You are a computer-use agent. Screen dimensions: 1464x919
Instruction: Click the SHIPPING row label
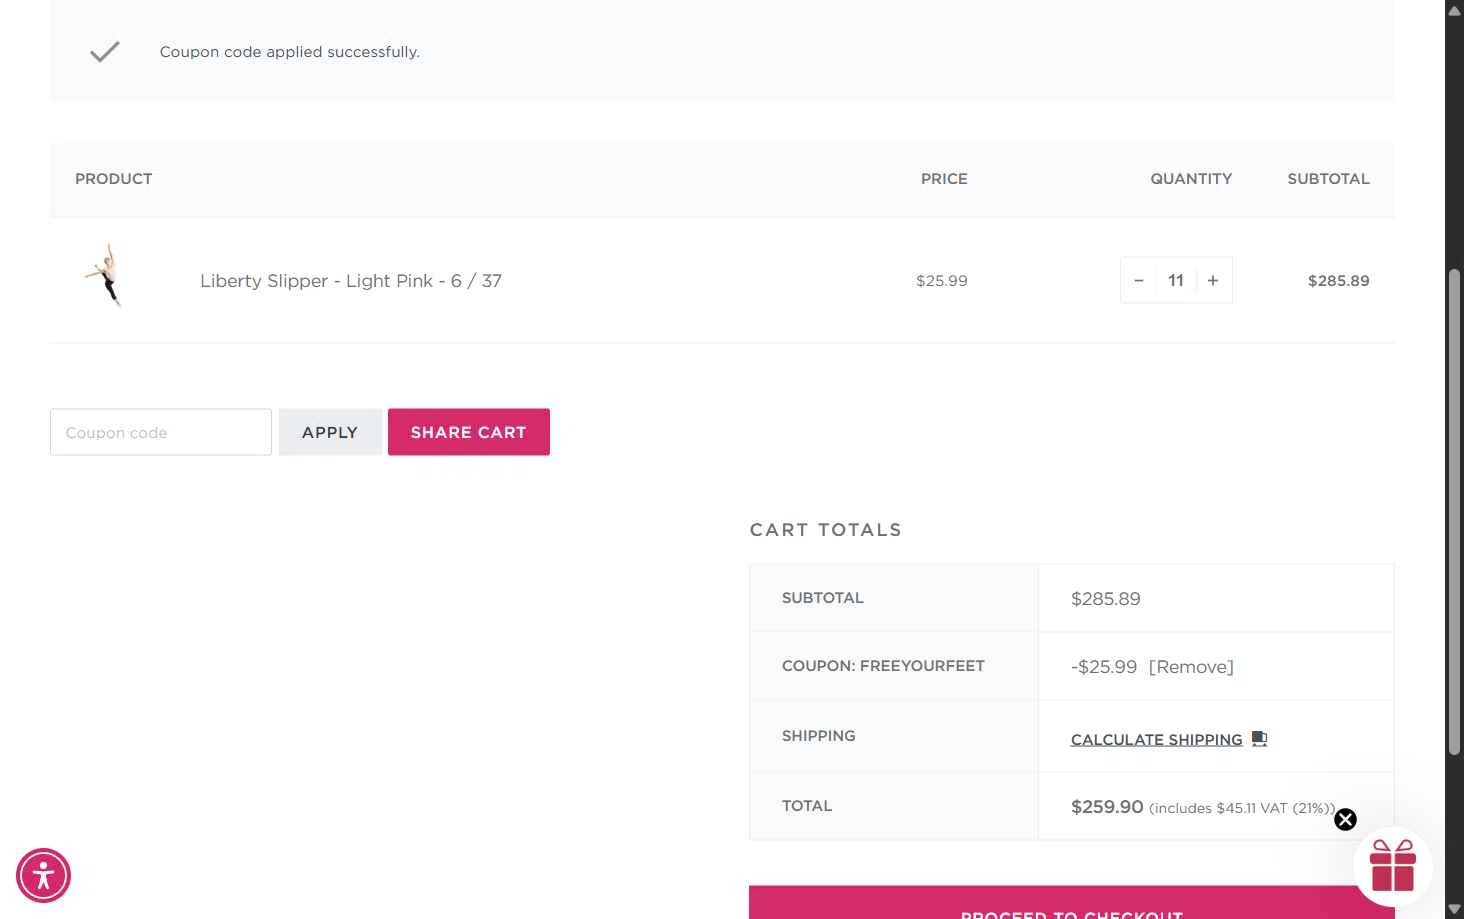pyautogui.click(x=819, y=736)
